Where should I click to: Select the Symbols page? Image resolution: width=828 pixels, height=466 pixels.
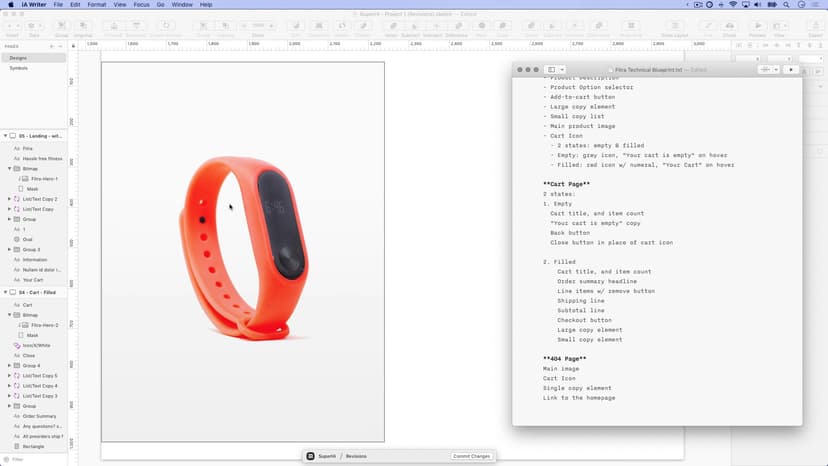(19, 68)
